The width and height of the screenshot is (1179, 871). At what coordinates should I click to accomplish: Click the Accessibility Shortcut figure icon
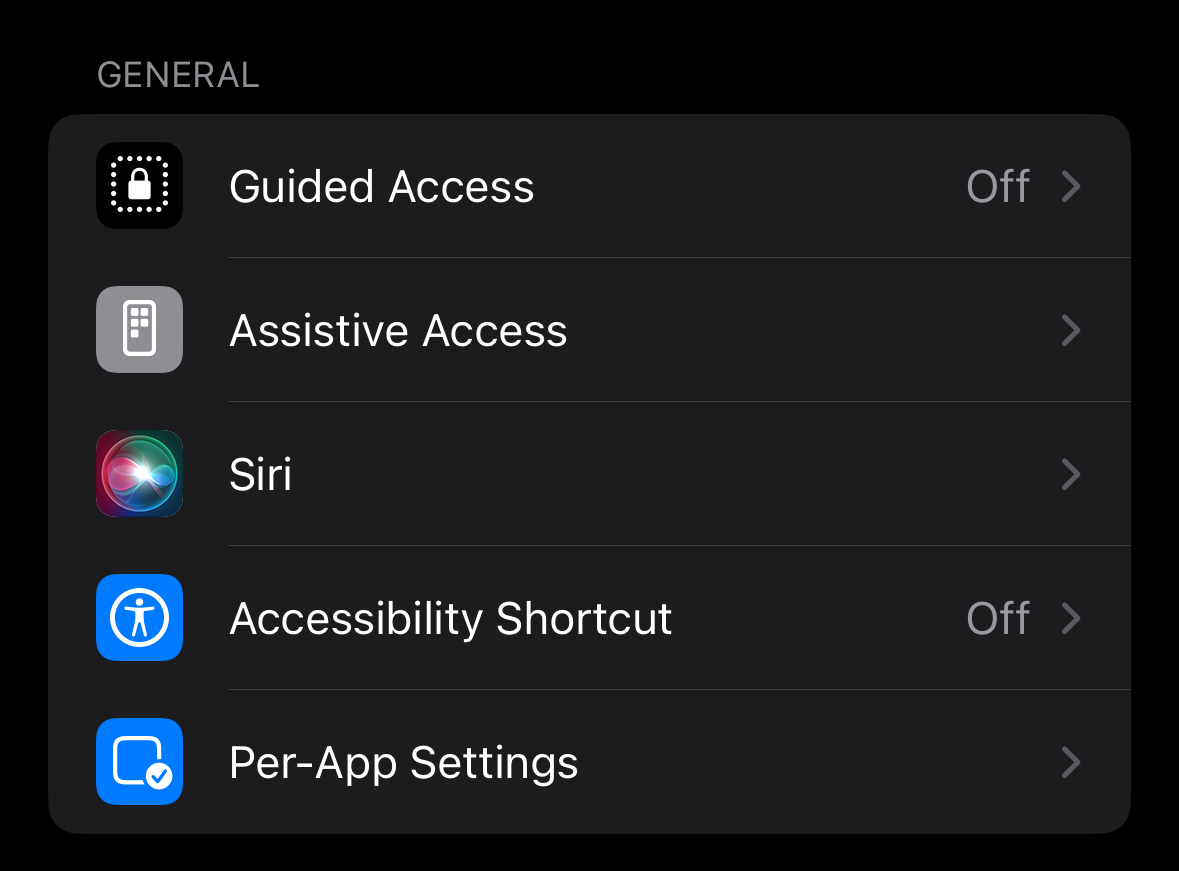[139, 617]
